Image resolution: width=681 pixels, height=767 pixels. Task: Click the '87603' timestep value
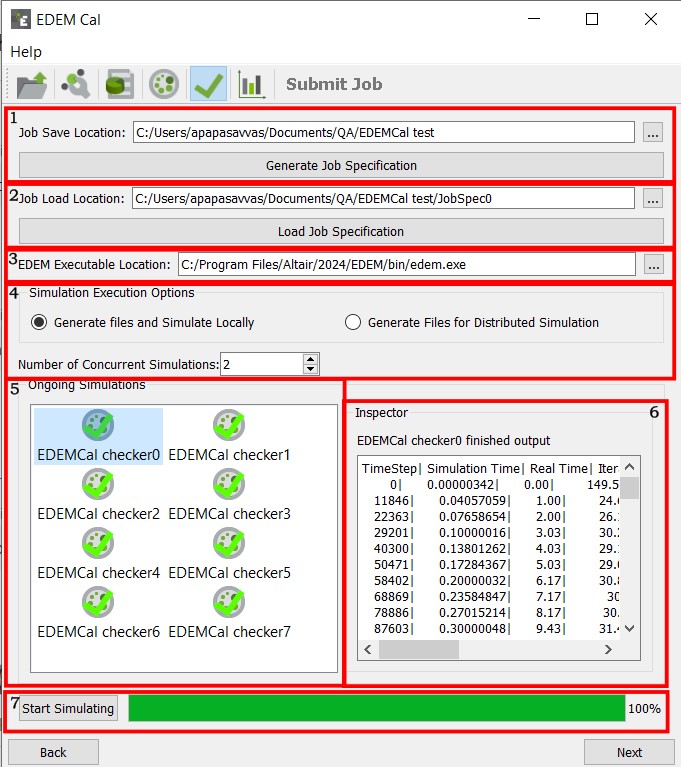point(391,629)
